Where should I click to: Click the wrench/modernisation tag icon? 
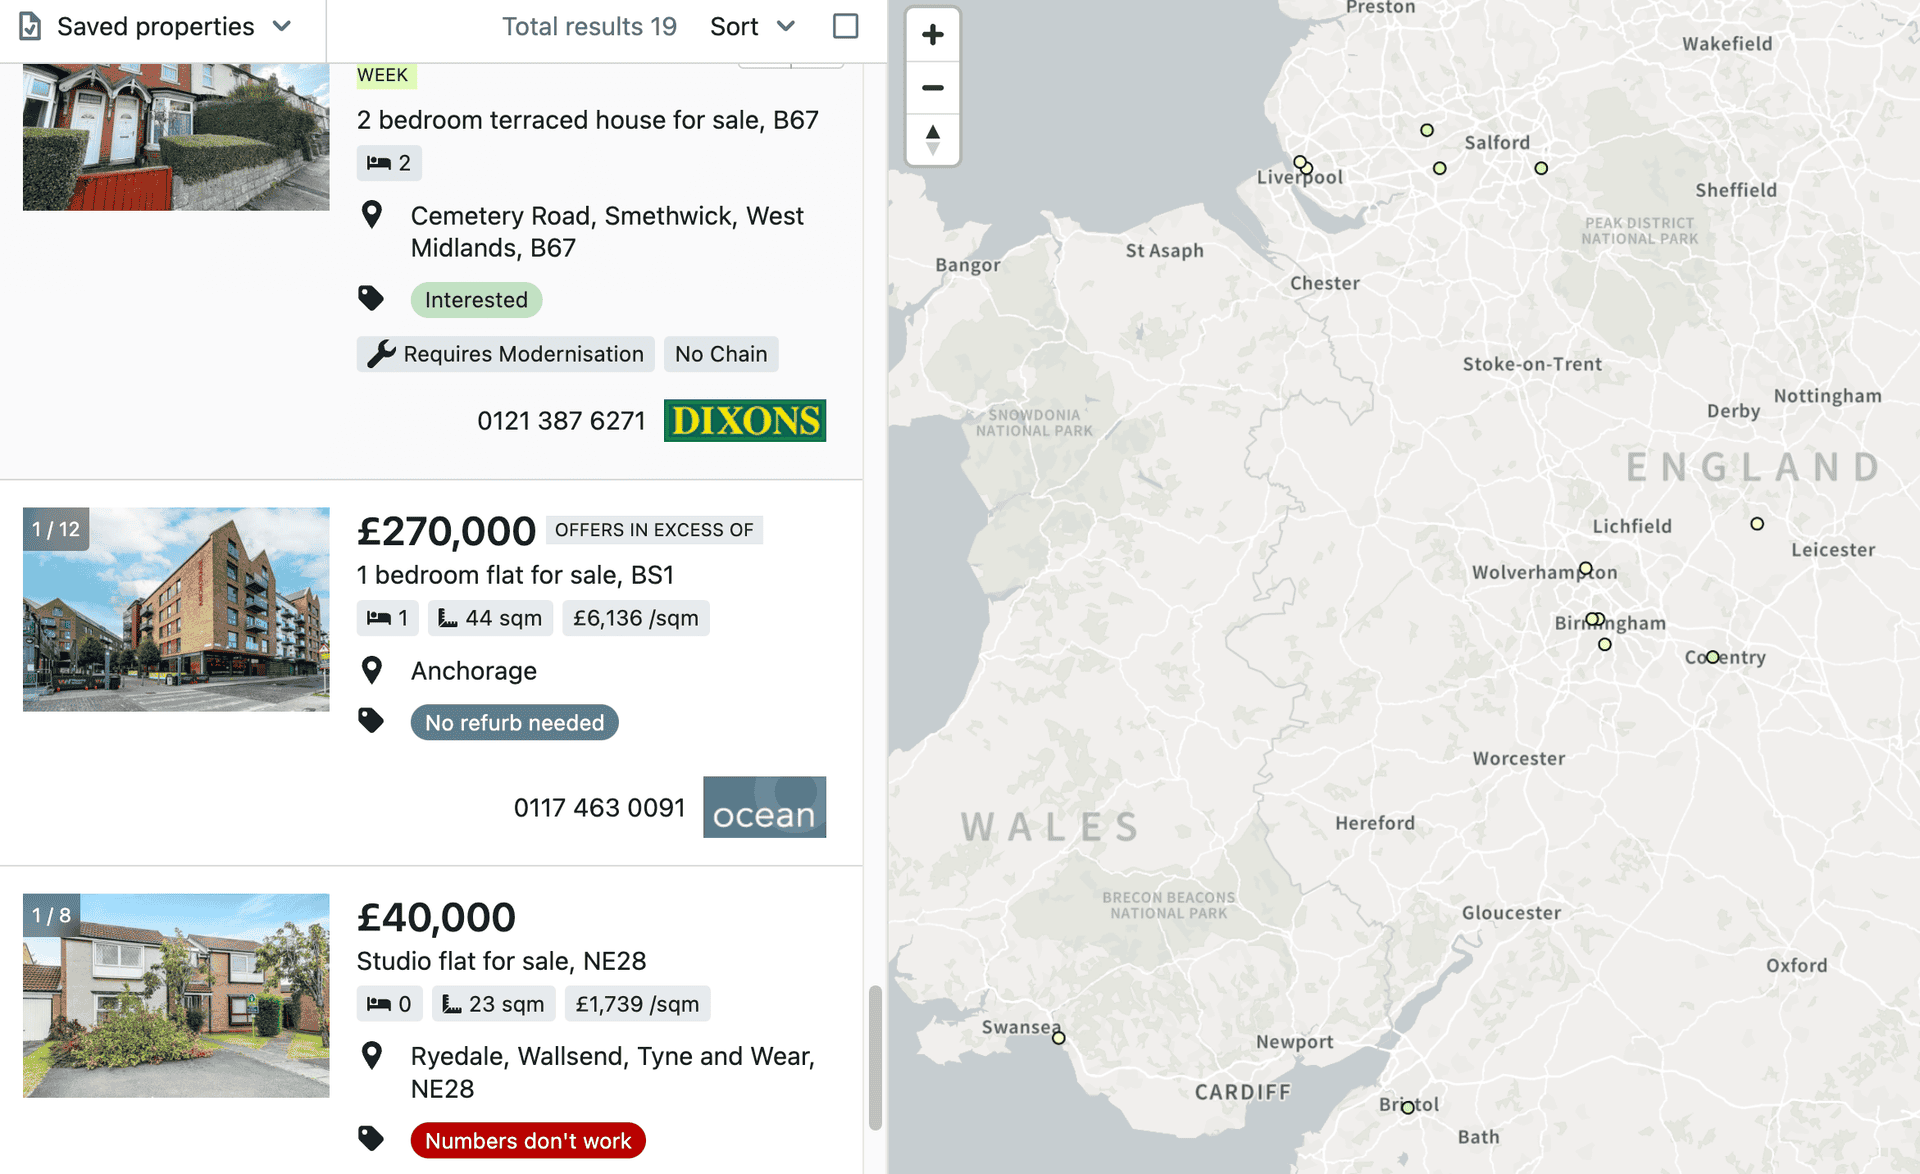click(x=381, y=352)
